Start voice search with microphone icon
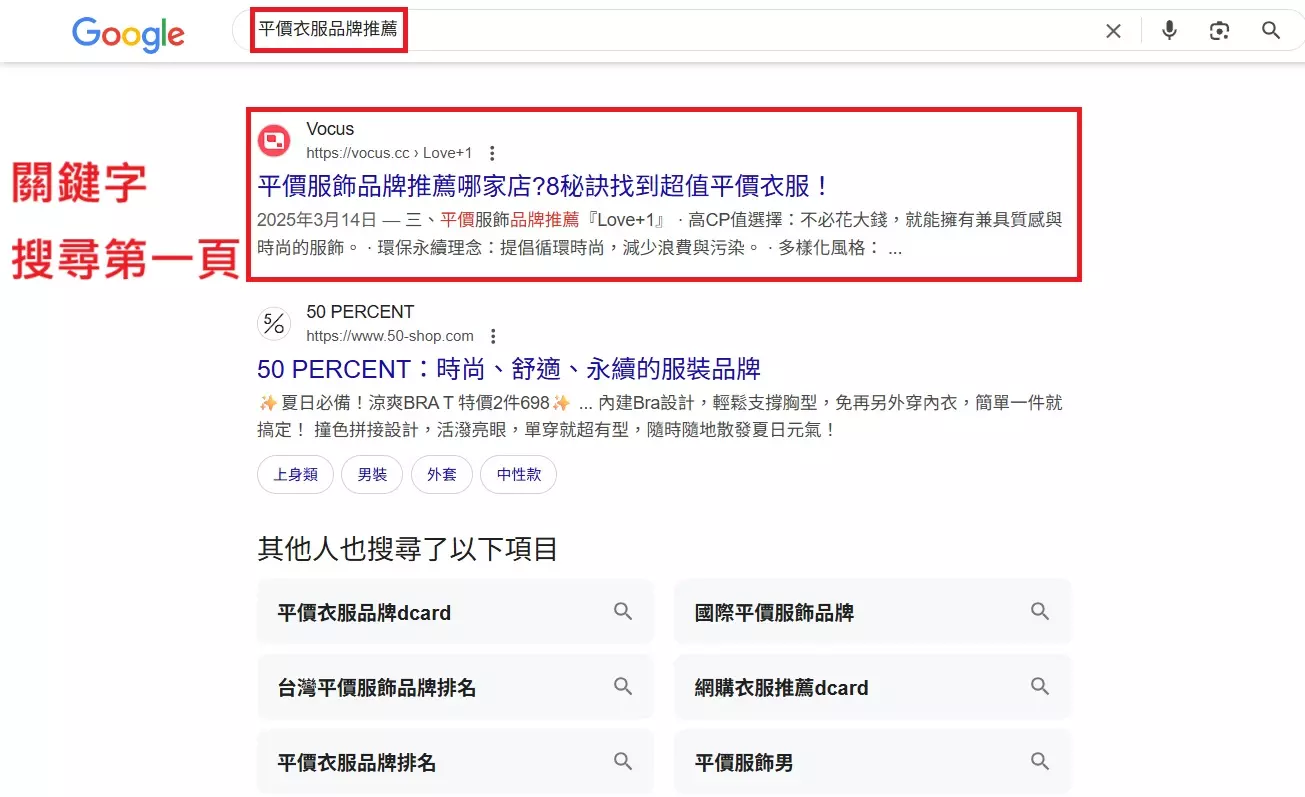The width and height of the screenshot is (1305, 797). [x=1168, y=31]
